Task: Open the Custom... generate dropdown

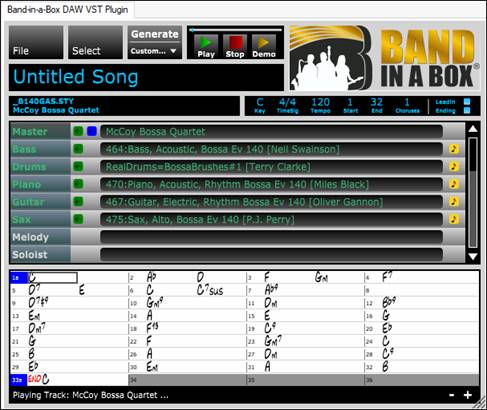Action: pos(154,51)
